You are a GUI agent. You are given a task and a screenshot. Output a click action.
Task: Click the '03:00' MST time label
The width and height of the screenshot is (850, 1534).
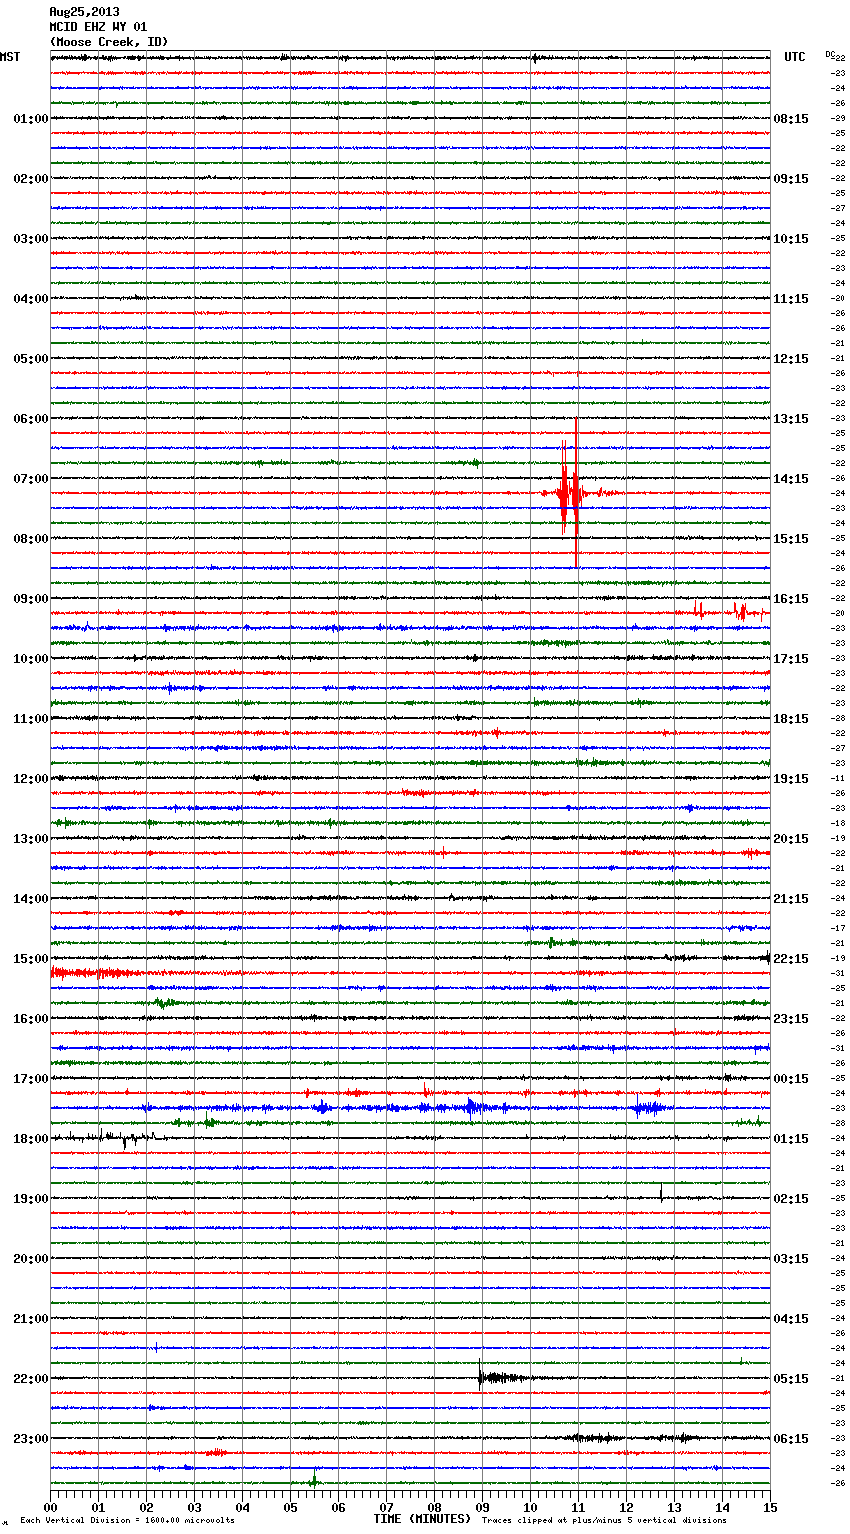(31, 239)
